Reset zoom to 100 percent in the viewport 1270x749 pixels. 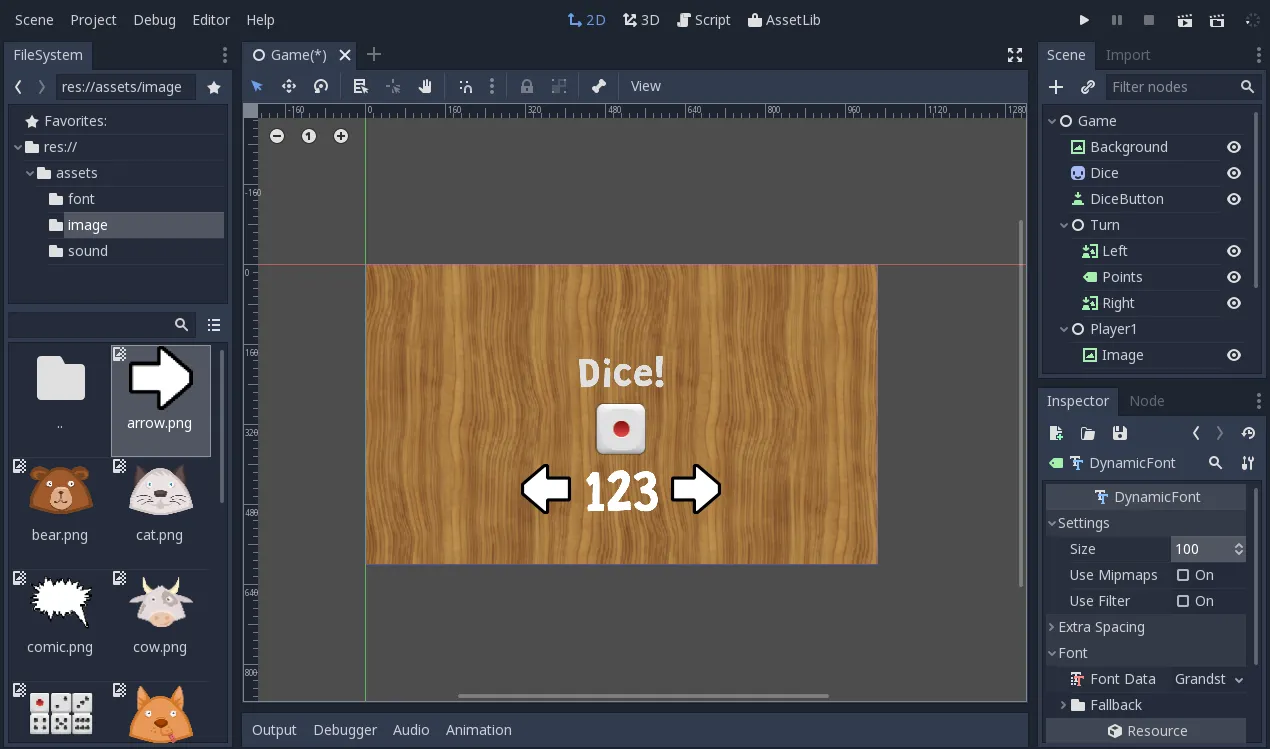click(x=309, y=136)
